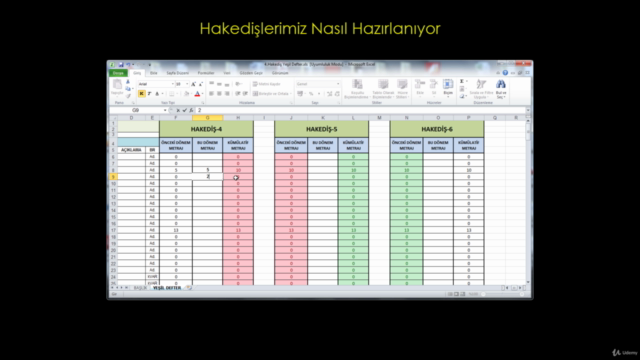Open the Dosya file tab
The height and width of the screenshot is (360, 640).
tap(118, 73)
